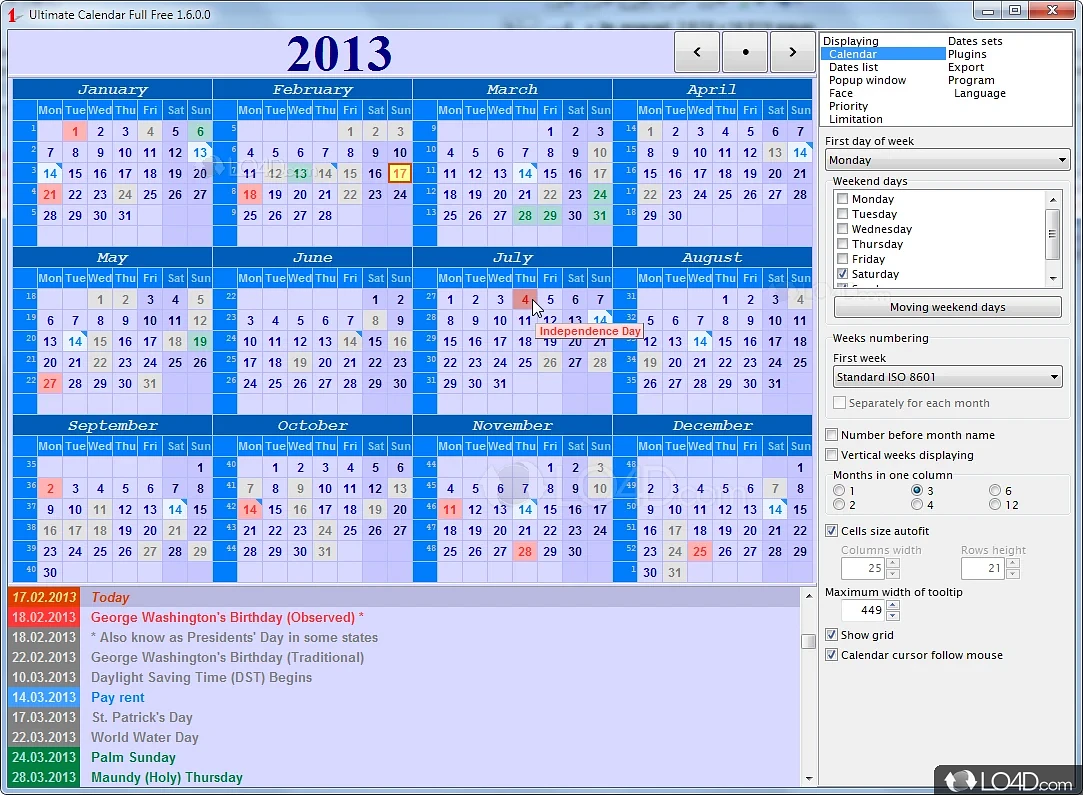The height and width of the screenshot is (795, 1083).
Task: Click the Columns width value field
Action: pyautogui.click(x=863, y=568)
